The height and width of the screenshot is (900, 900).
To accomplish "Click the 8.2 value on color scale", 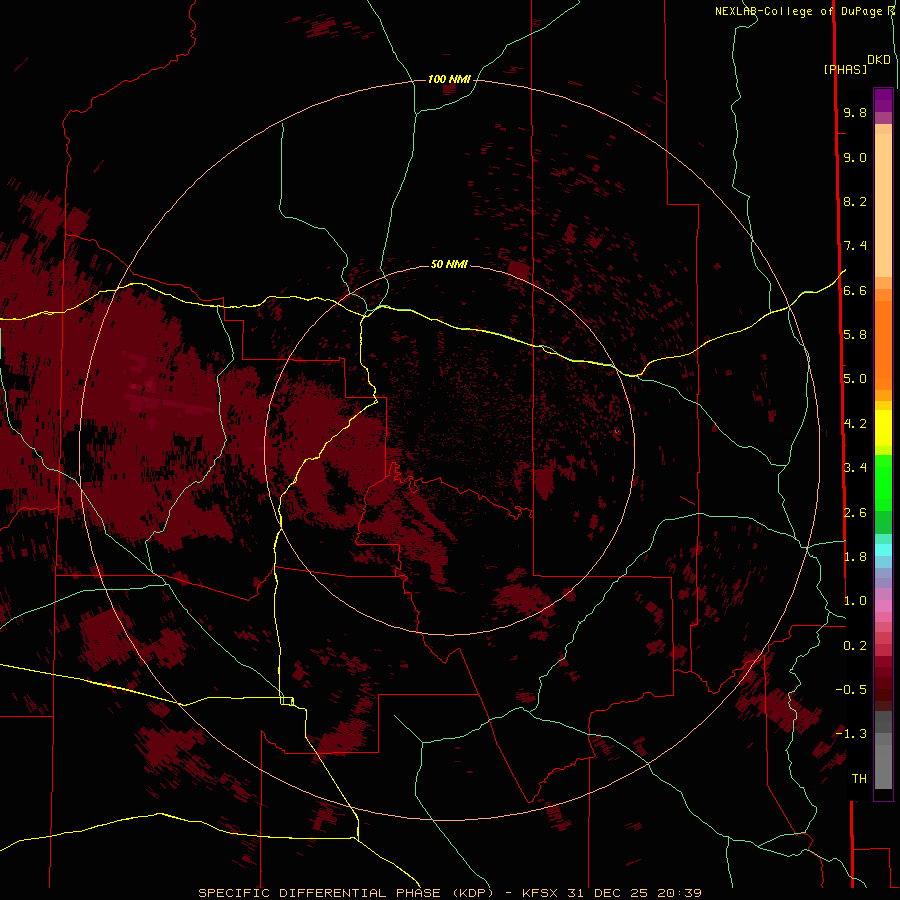I will [x=855, y=201].
